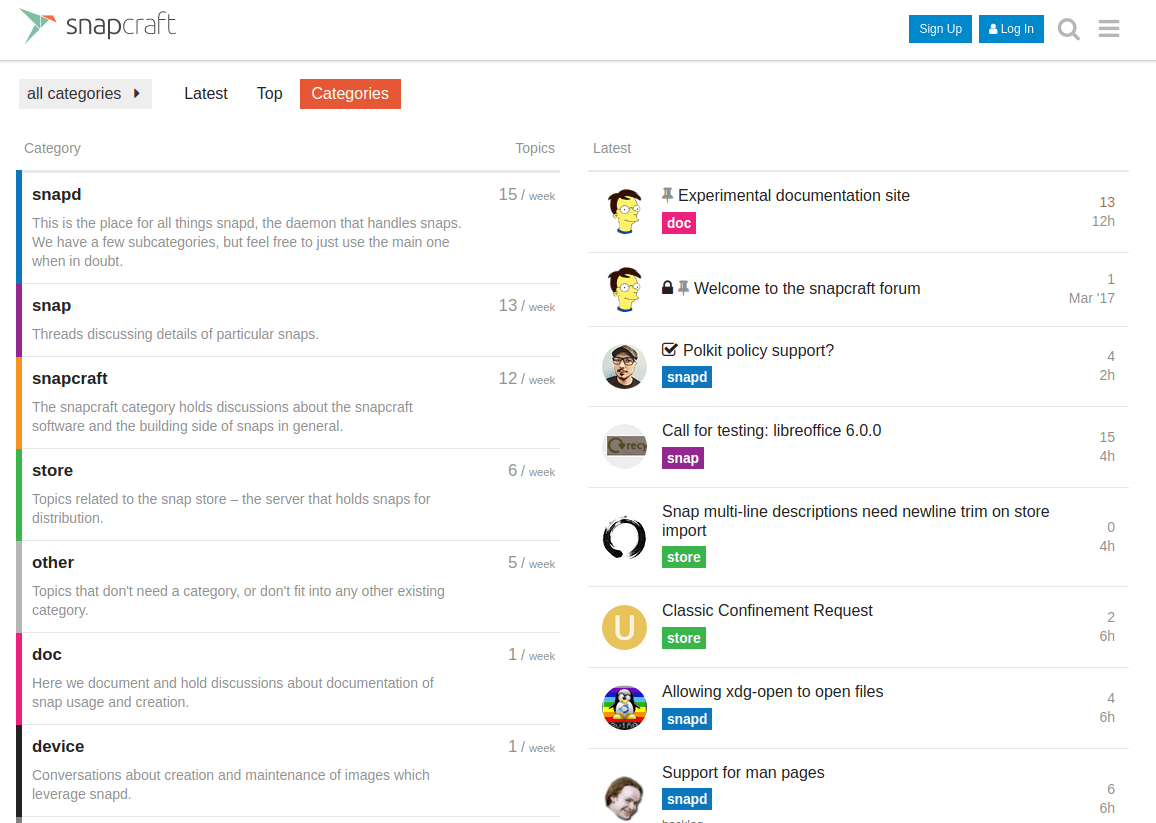Click the Sign Up button
The height and width of the screenshot is (823, 1156).
point(940,29)
